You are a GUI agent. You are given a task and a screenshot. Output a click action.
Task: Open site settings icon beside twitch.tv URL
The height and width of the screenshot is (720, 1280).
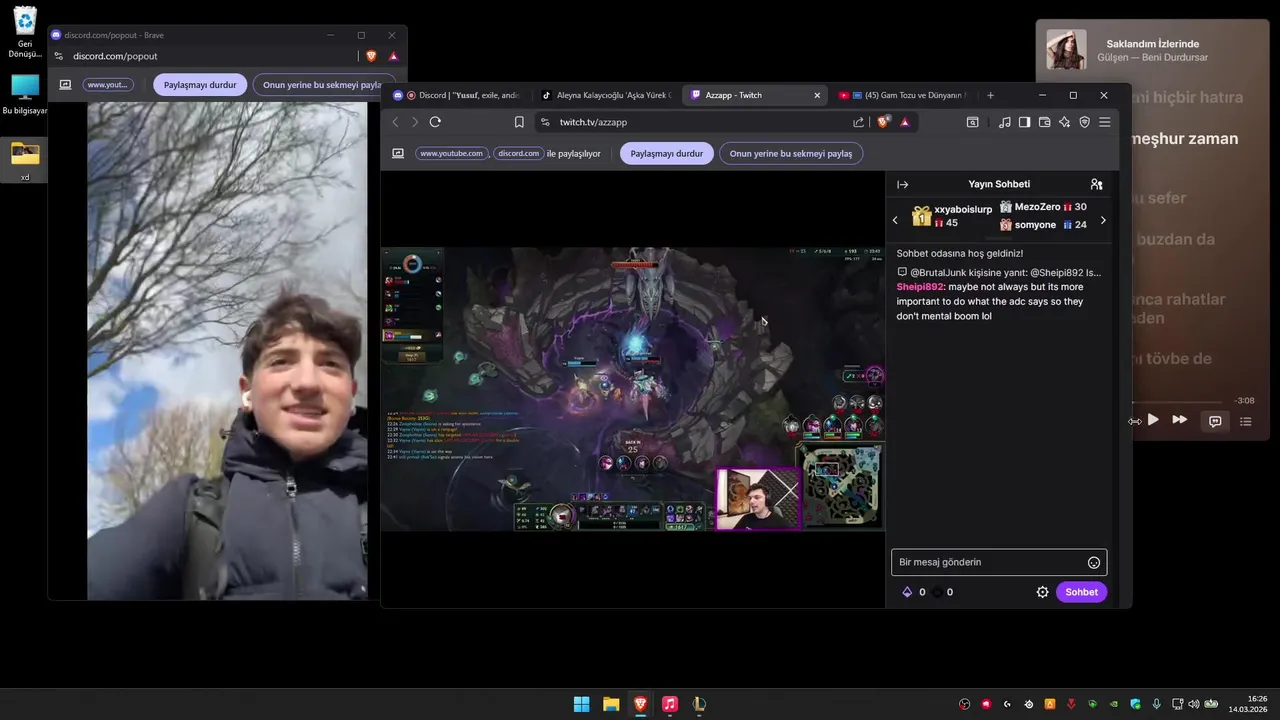coord(544,122)
